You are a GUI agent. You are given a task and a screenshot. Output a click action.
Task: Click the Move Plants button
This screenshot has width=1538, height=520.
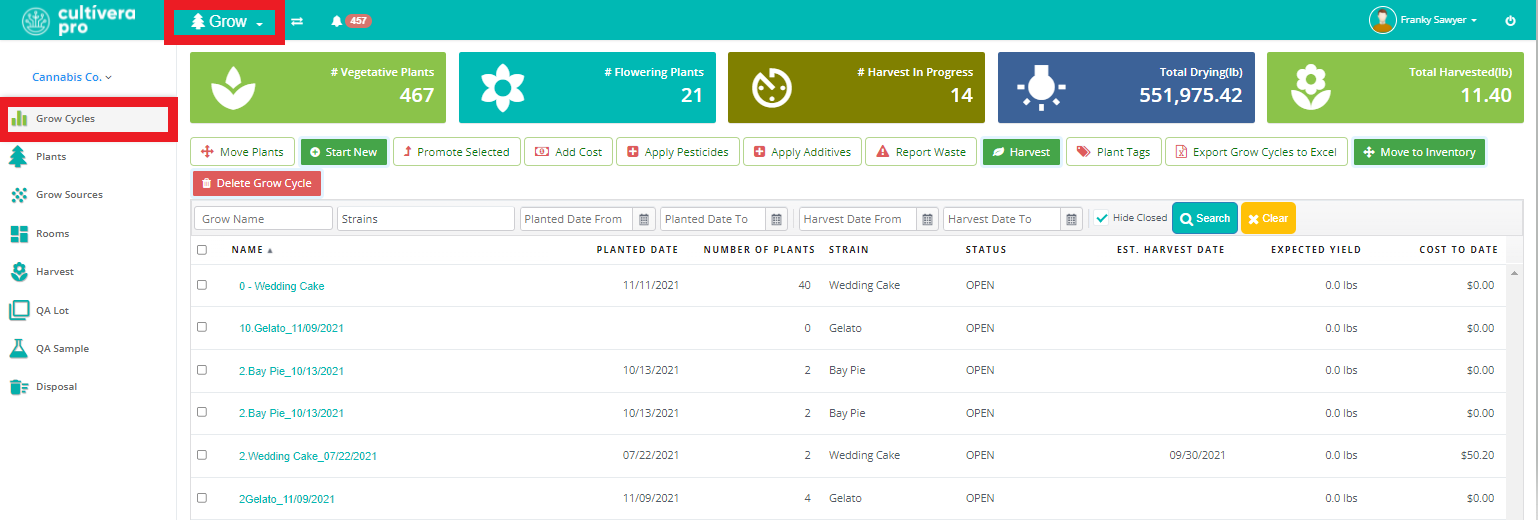(243, 152)
